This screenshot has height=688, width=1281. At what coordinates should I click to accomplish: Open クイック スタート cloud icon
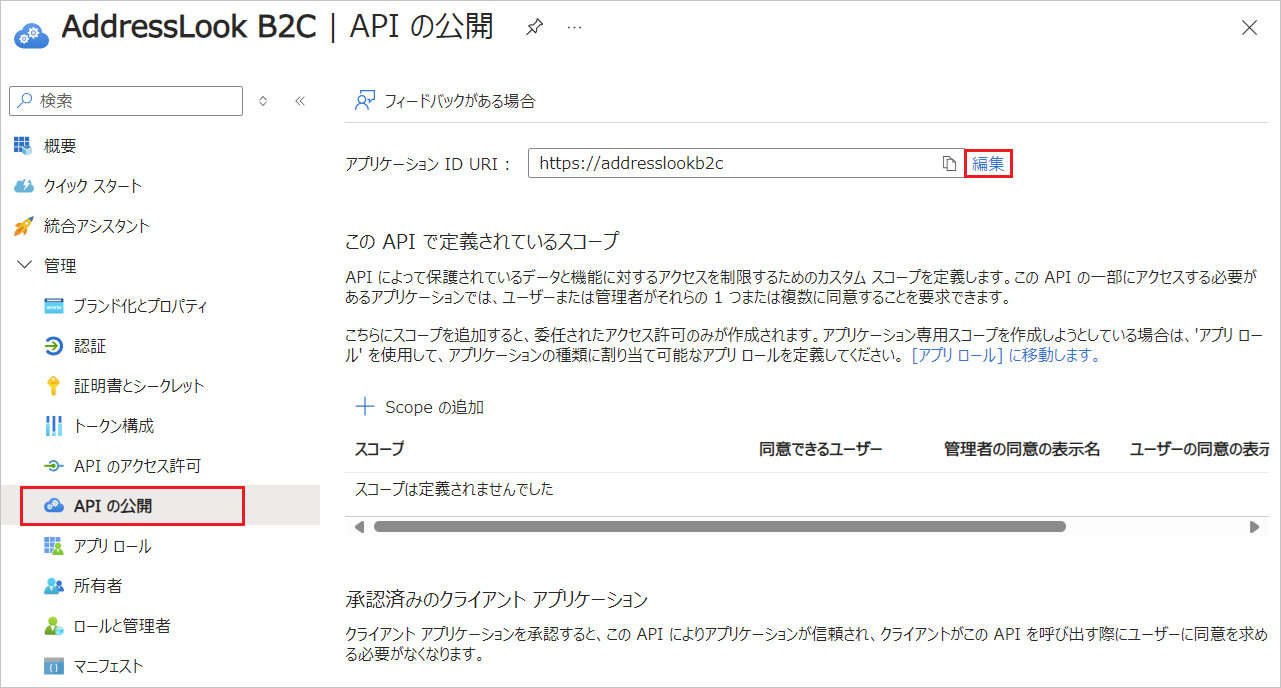[x=23, y=186]
